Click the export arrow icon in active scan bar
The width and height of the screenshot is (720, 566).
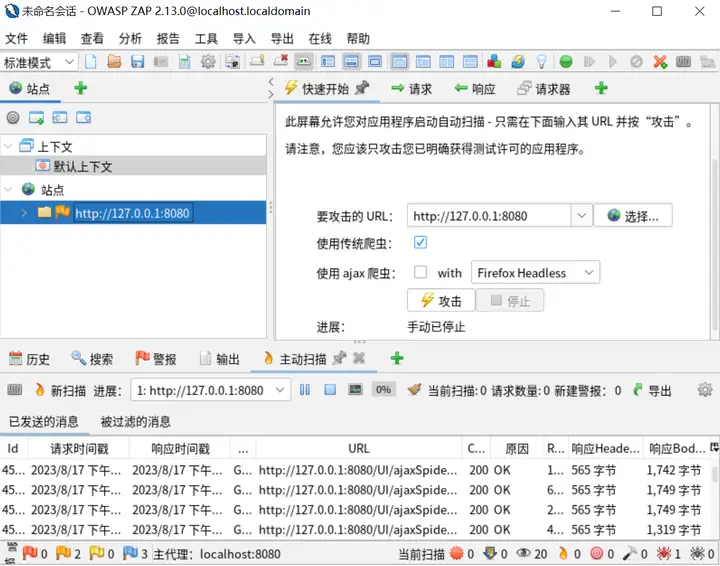coord(637,390)
